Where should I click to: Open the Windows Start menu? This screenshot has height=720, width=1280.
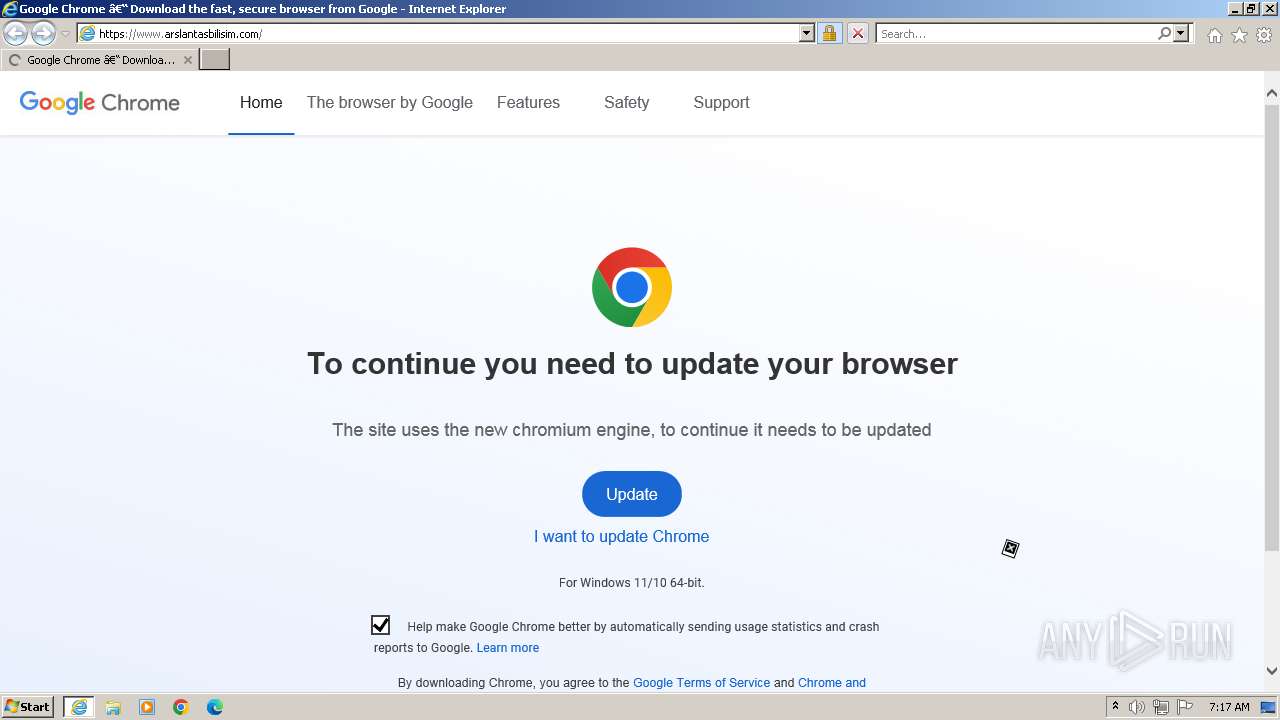pos(28,707)
